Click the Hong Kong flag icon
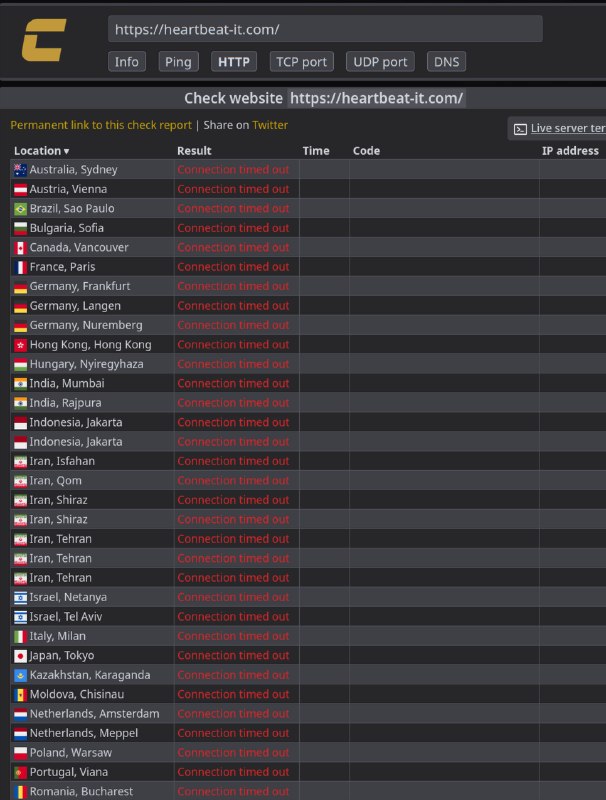 (20, 345)
